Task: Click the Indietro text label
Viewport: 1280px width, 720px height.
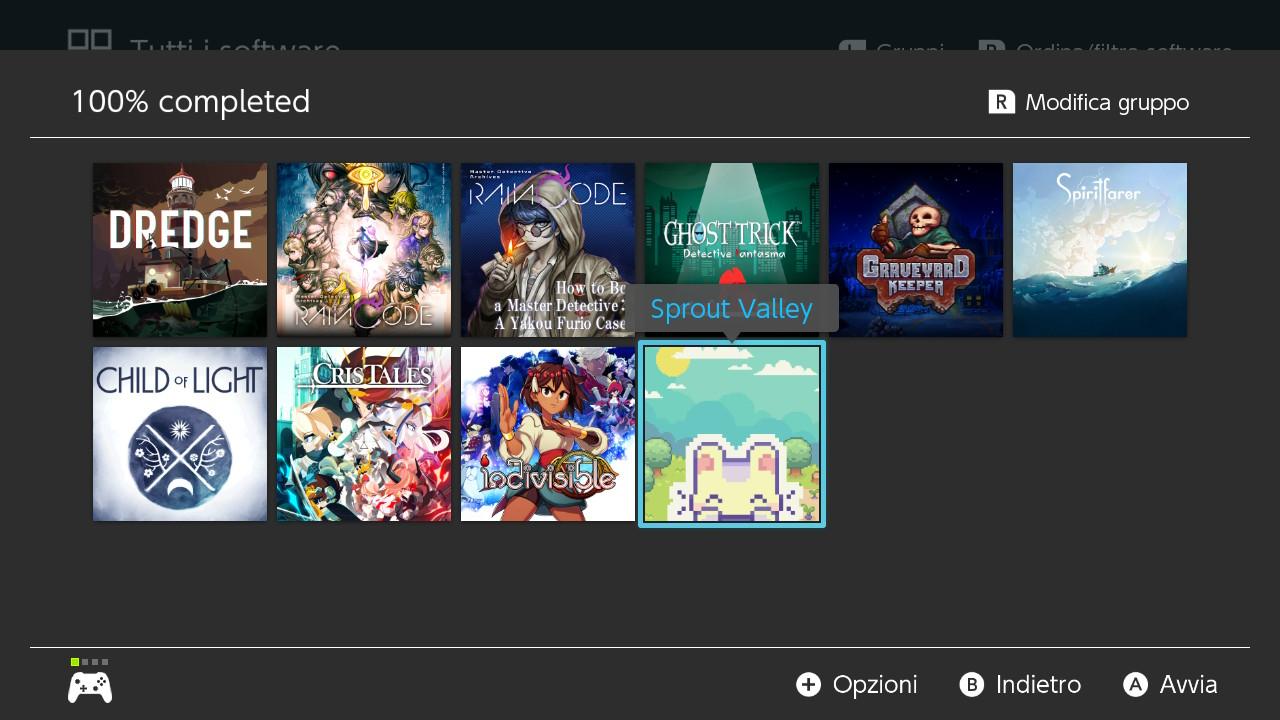Action: tap(1038, 685)
